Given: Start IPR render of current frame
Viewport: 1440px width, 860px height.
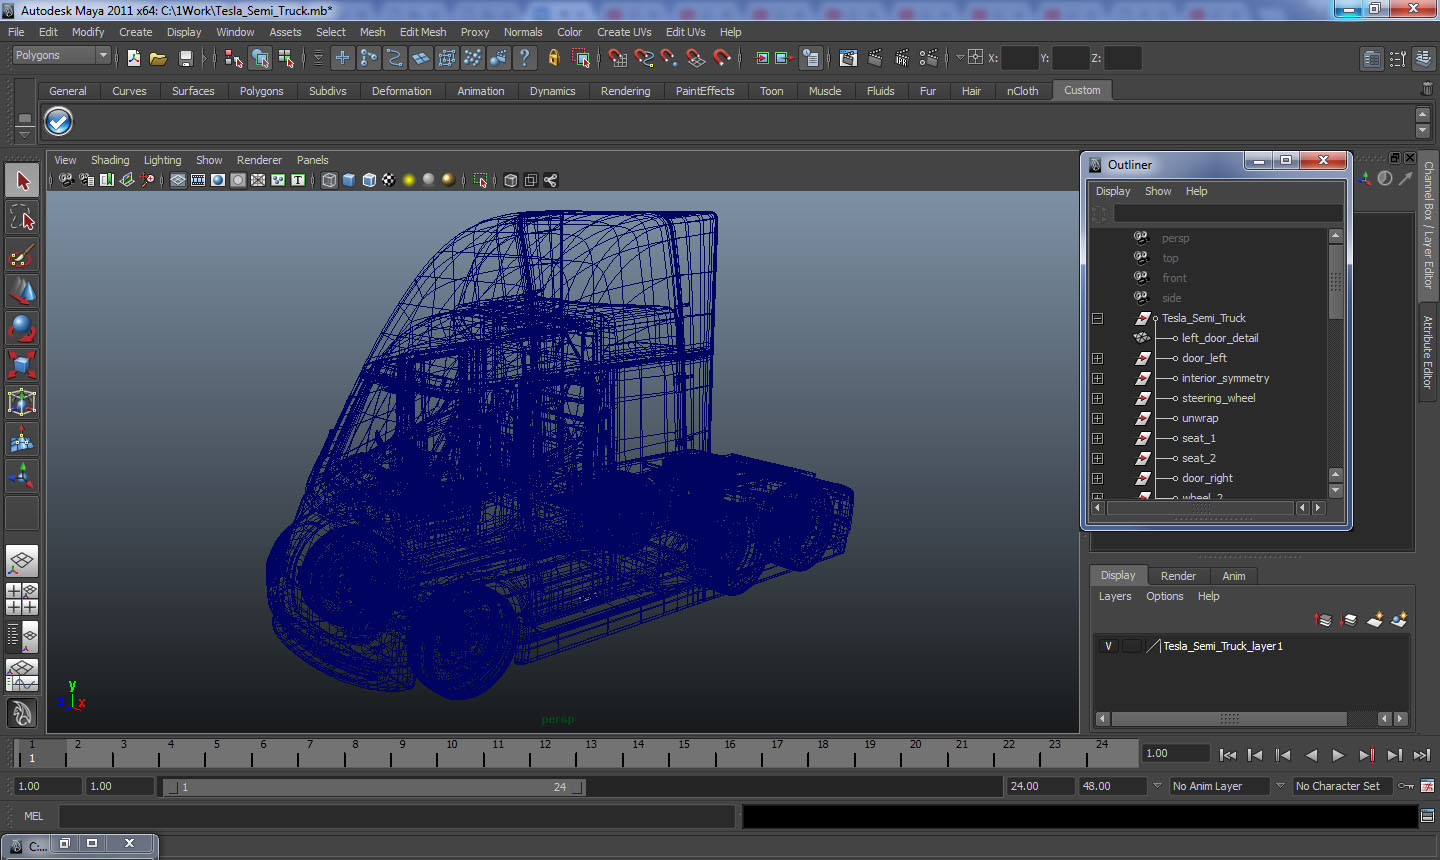Looking at the screenshot, I should [901, 58].
